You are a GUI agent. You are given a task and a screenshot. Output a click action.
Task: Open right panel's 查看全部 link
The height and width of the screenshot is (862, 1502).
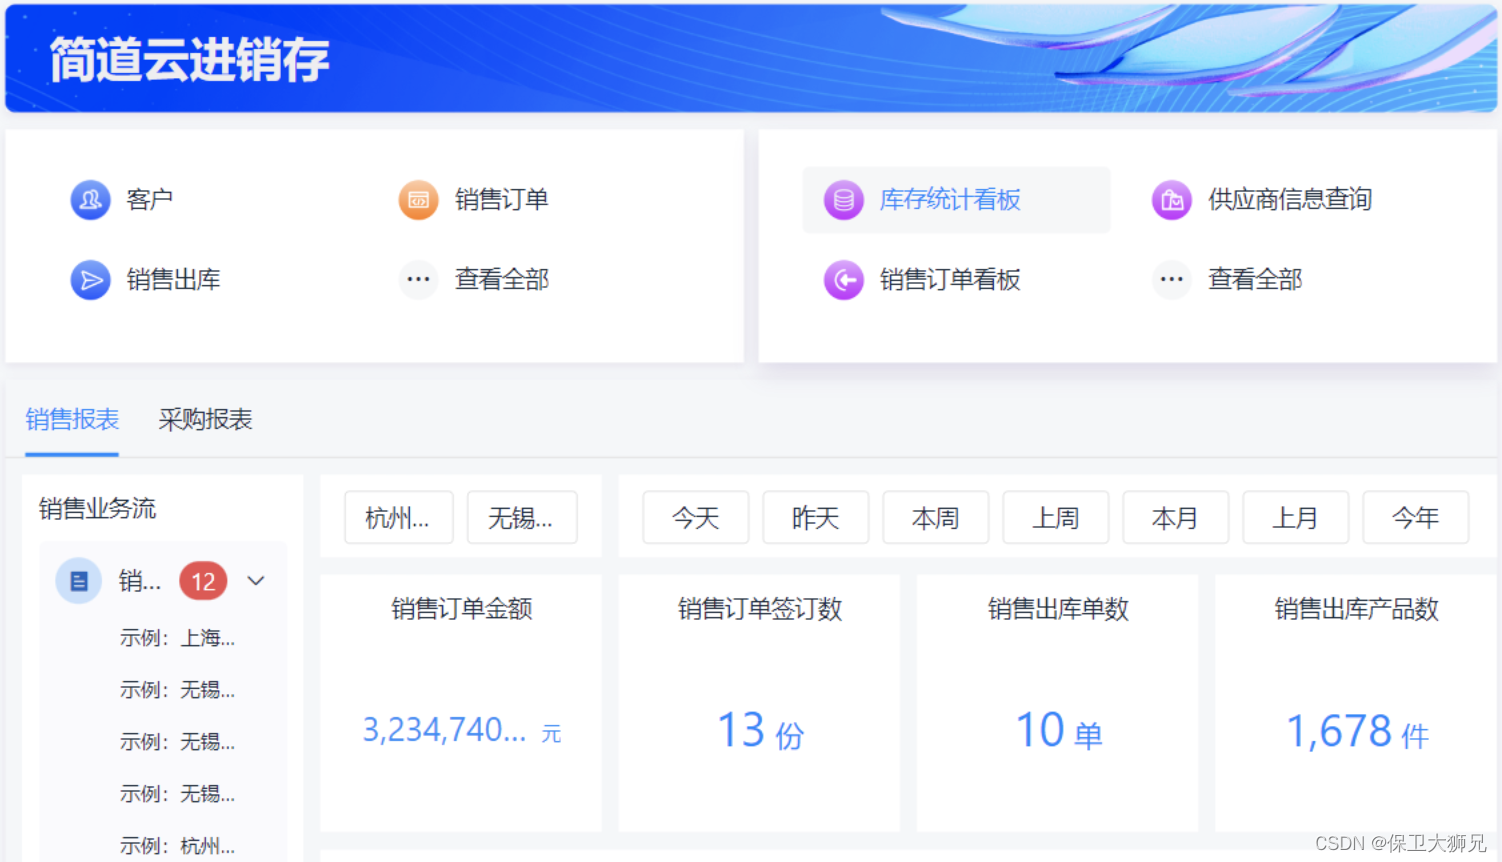pos(1255,280)
